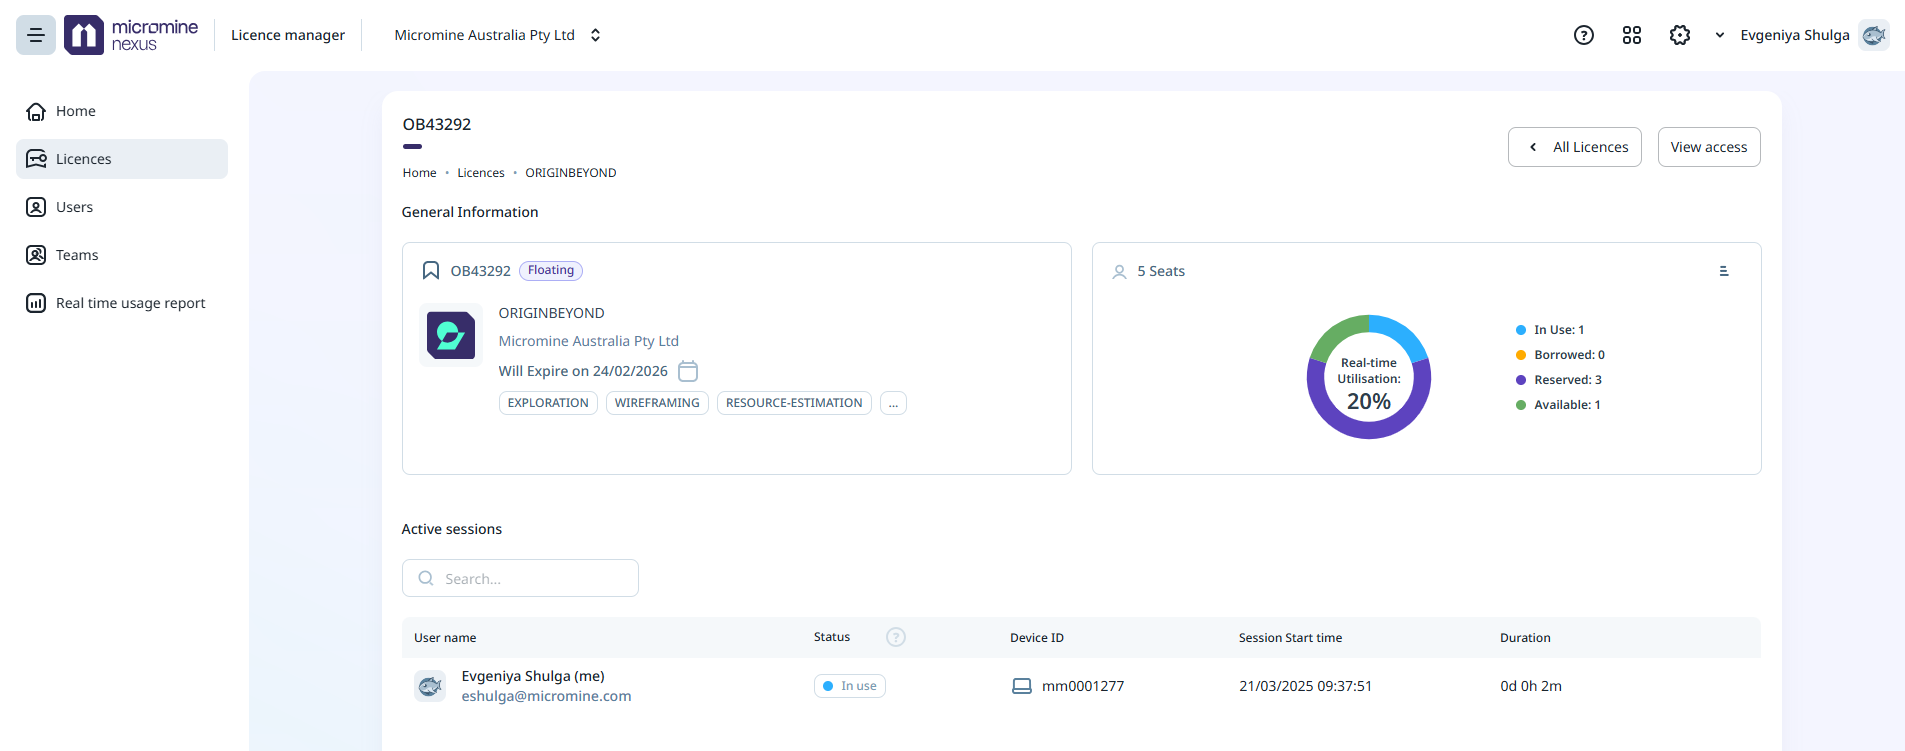Follow the Licences breadcrumb link

pyautogui.click(x=480, y=173)
